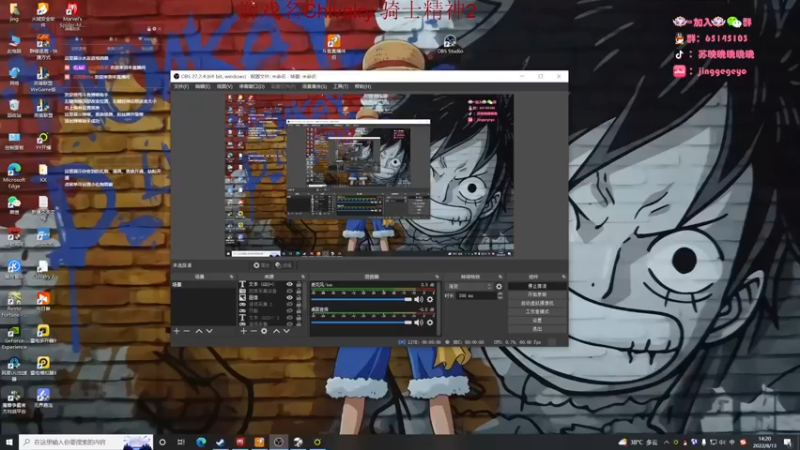Pop out the Controls dock icon
Screen dimensions: 800x450
pos(563,277)
